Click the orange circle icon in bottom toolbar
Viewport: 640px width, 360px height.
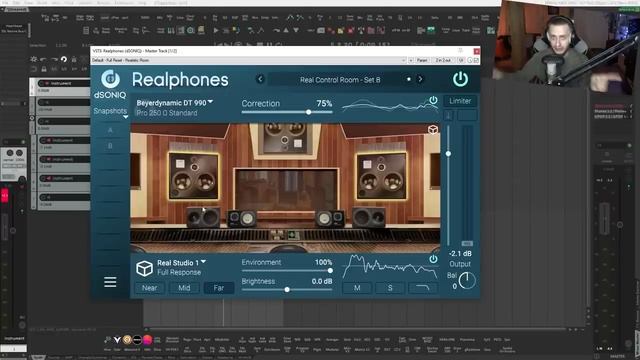click(127, 339)
